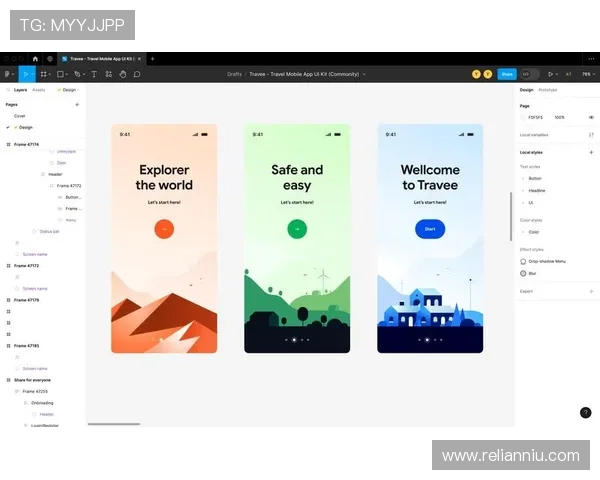The height and width of the screenshot is (480, 600).
Task: Select the Cover page in Pages list
Action: pyautogui.click(x=20, y=116)
